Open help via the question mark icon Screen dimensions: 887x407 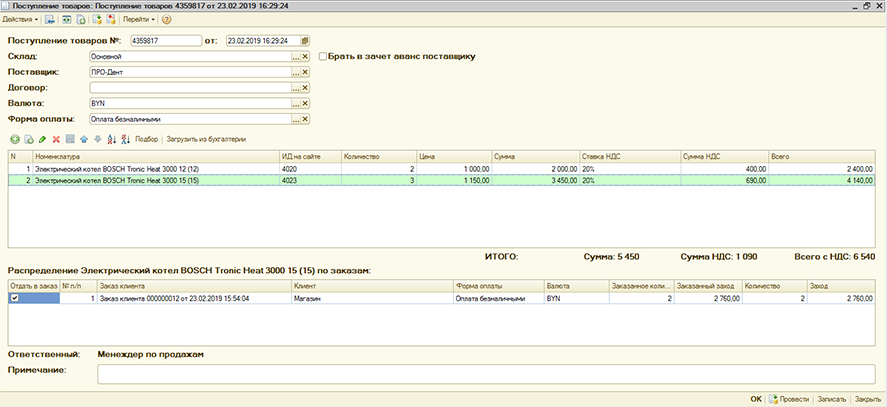[x=166, y=19]
